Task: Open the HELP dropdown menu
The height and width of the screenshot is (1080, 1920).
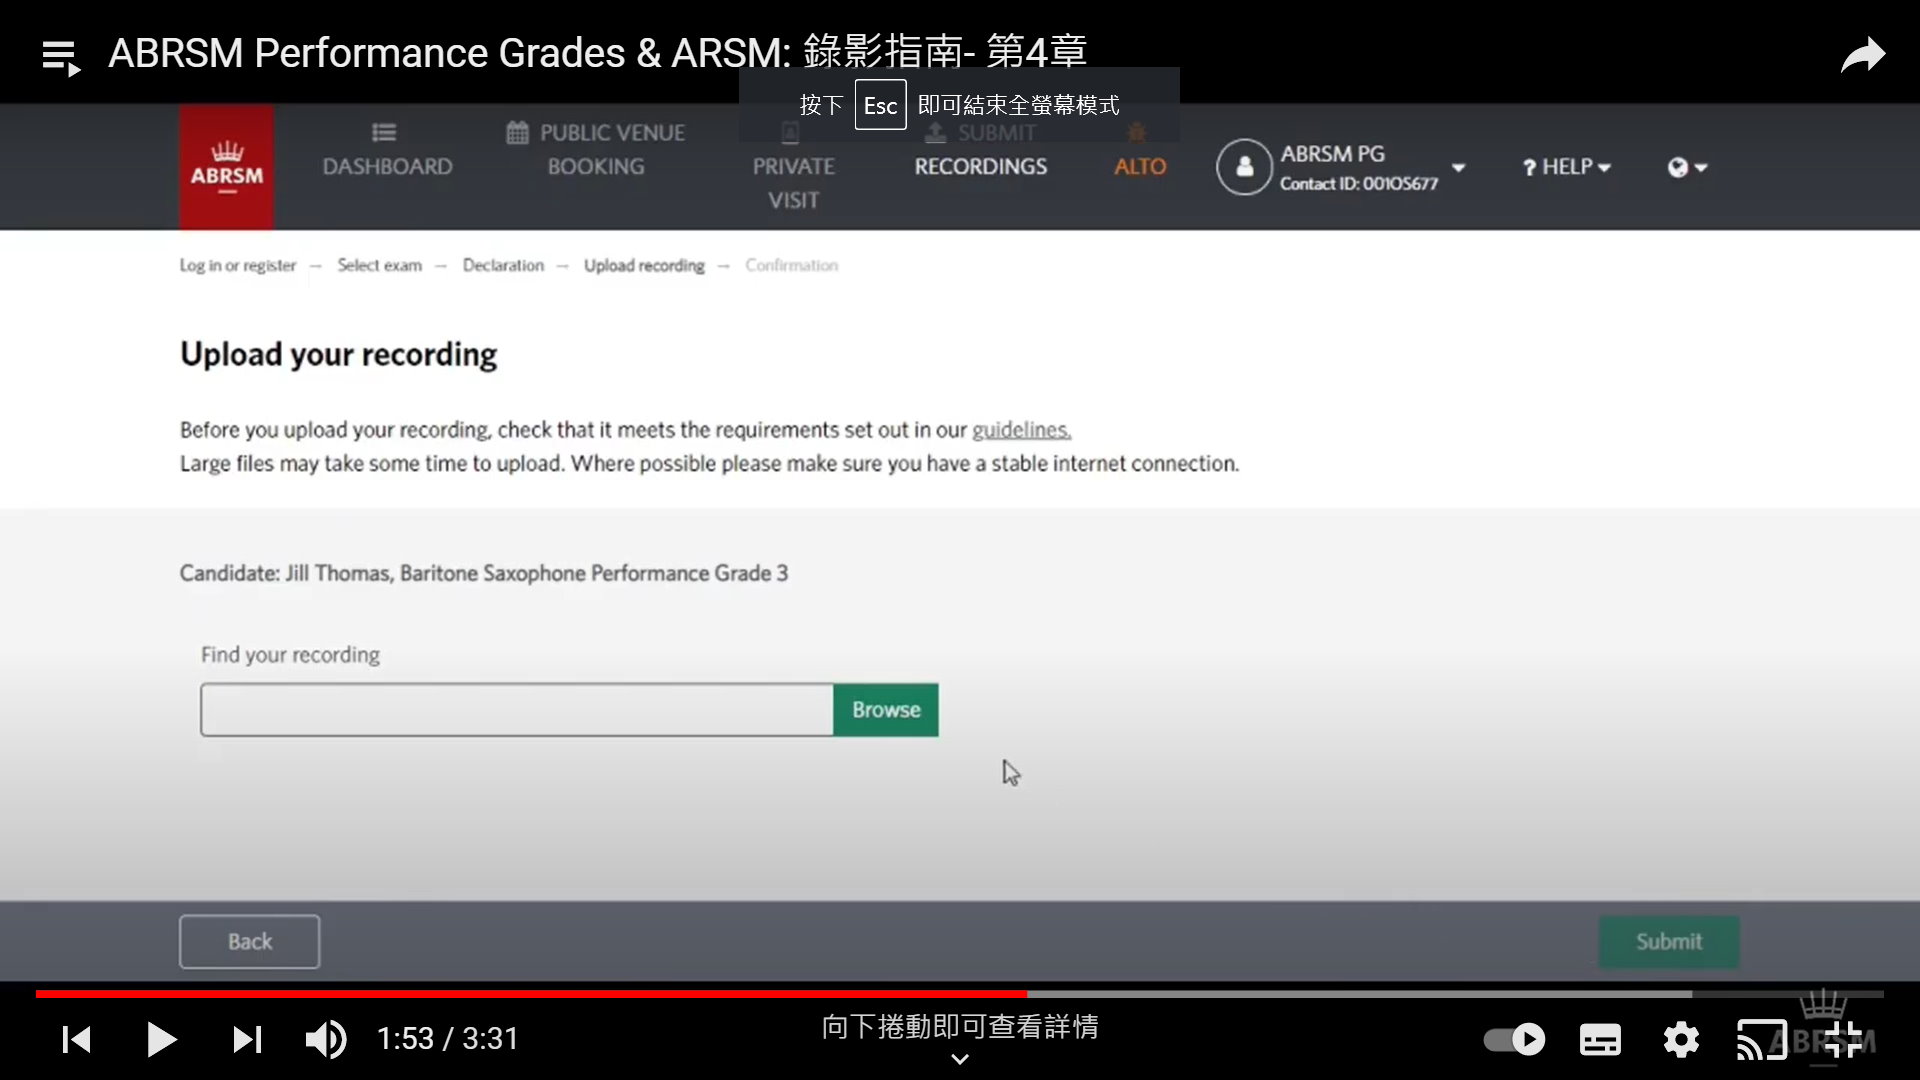Action: click(1566, 167)
